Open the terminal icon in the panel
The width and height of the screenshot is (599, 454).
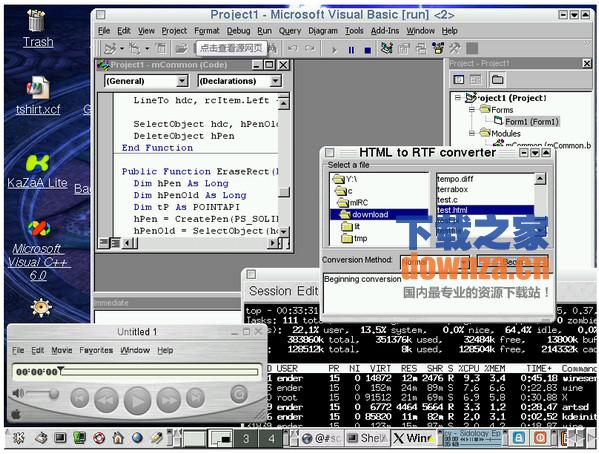coord(60,438)
